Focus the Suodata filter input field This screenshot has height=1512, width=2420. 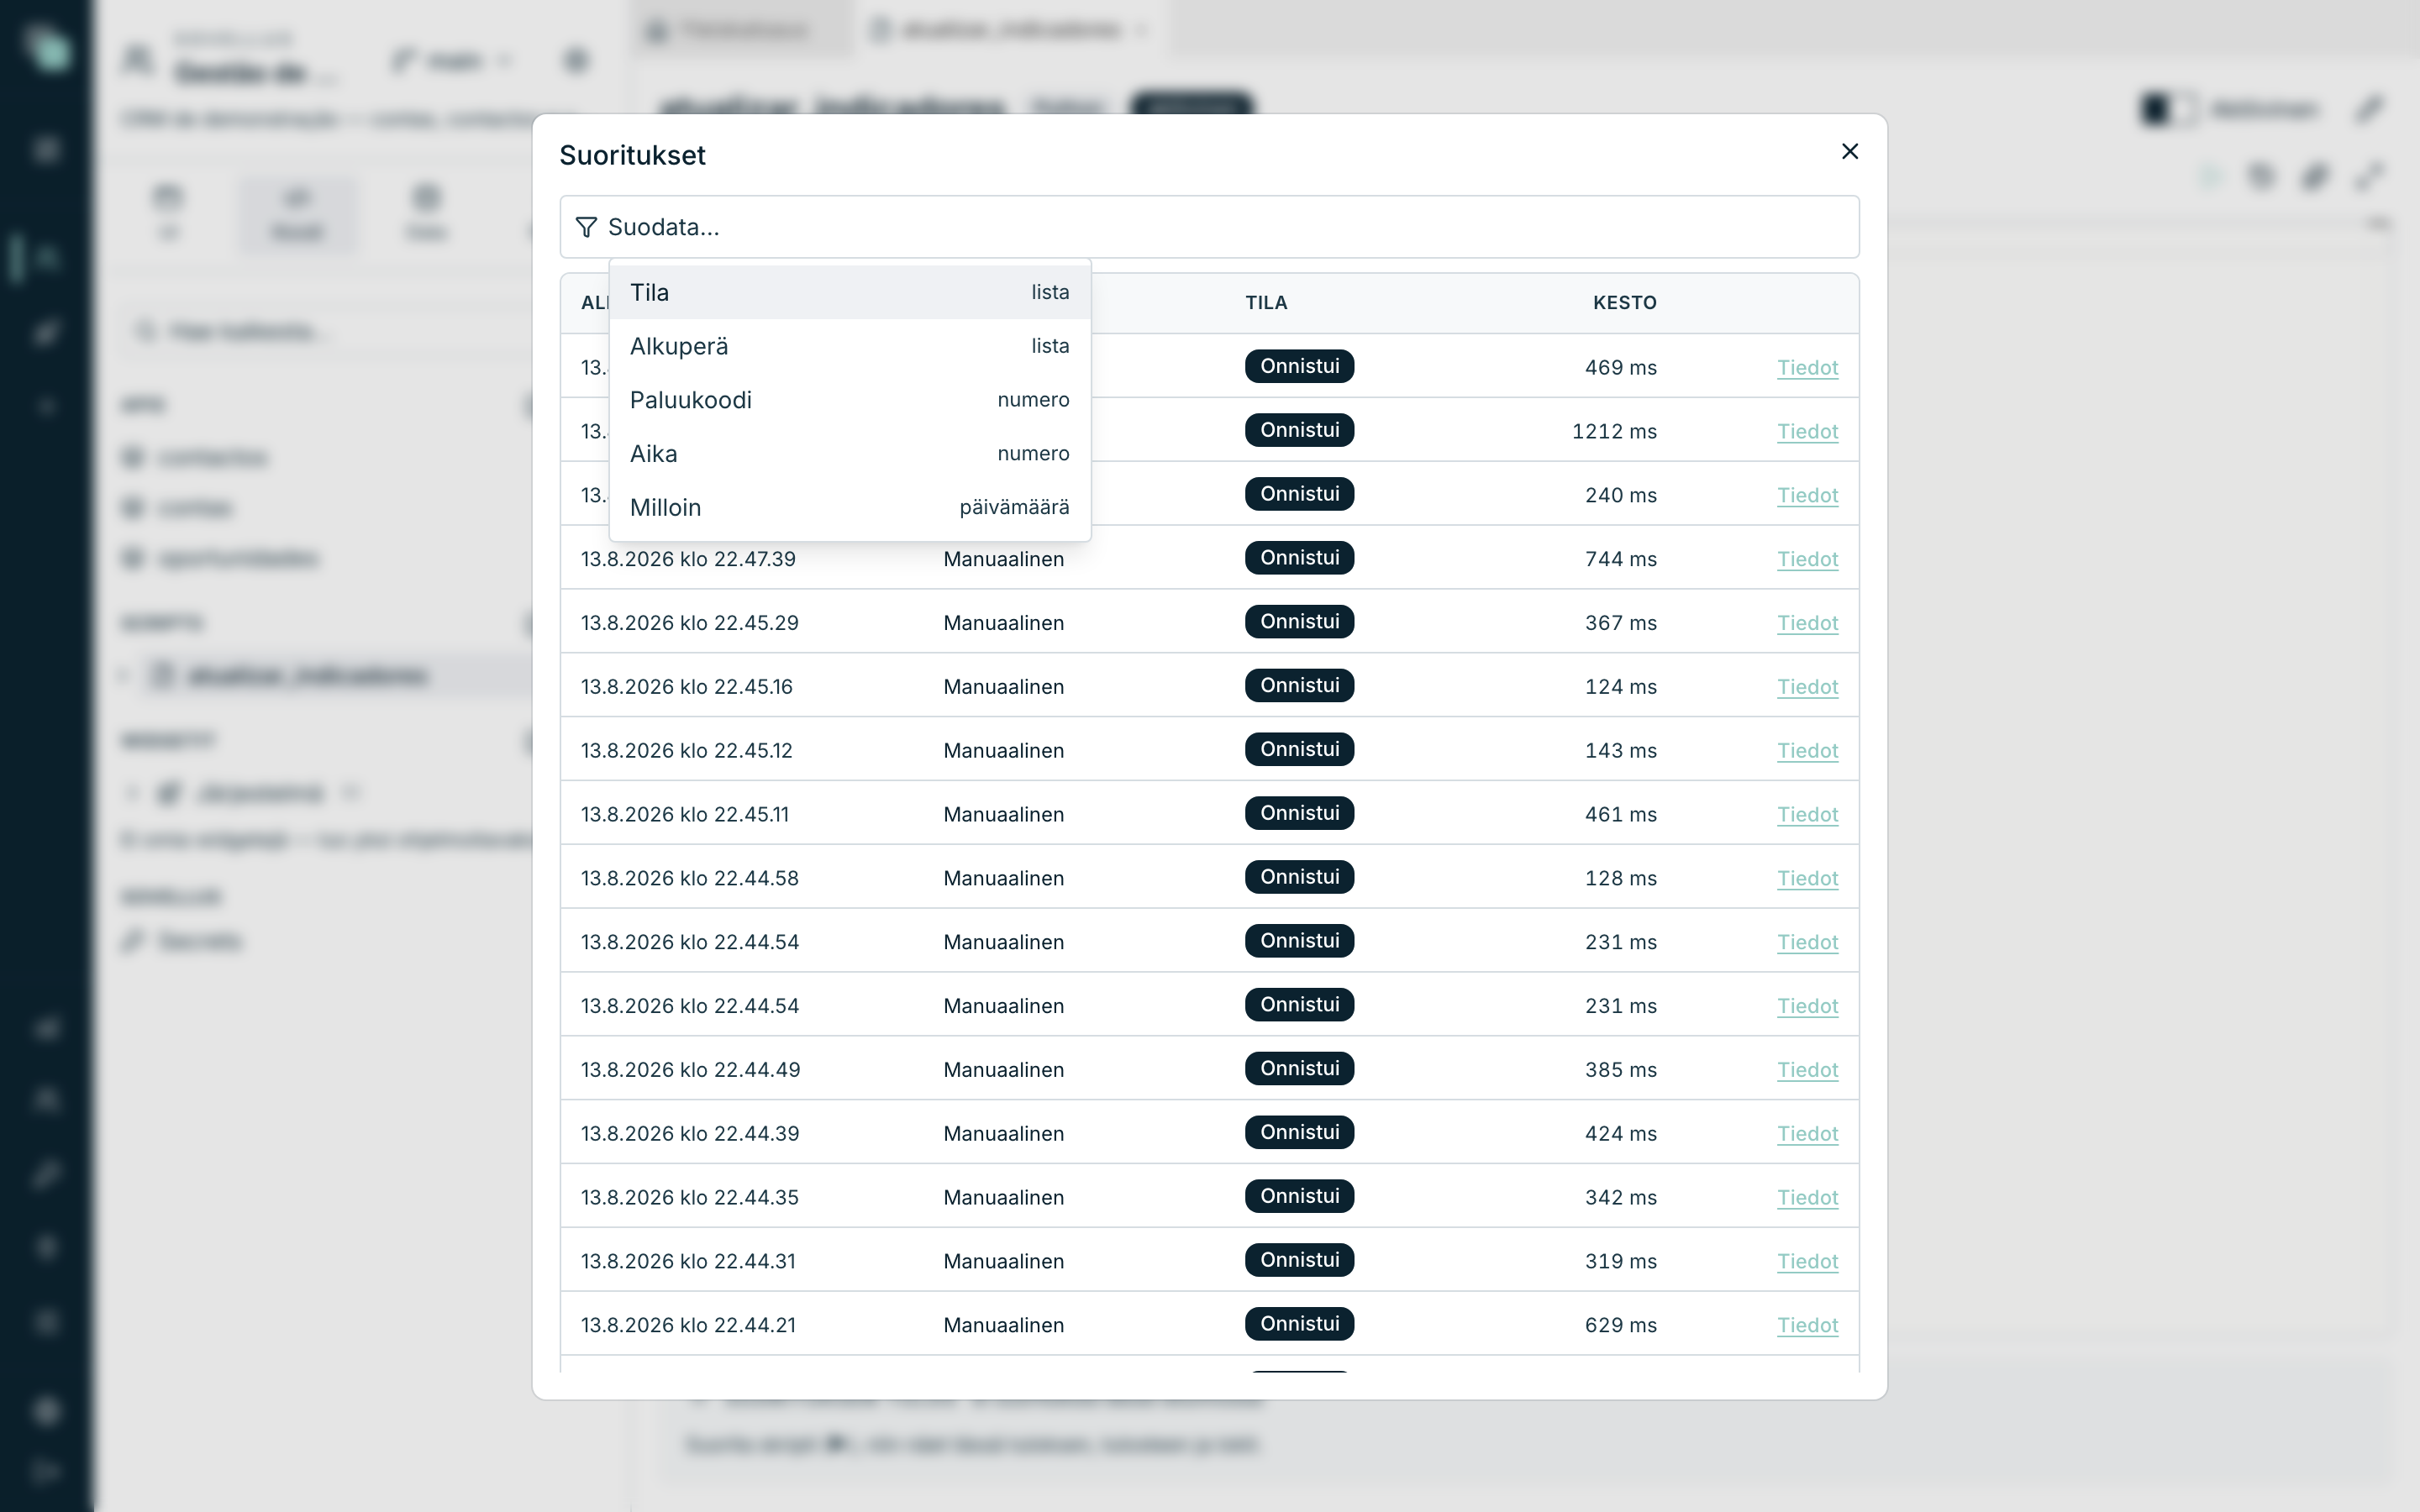click(x=1209, y=227)
